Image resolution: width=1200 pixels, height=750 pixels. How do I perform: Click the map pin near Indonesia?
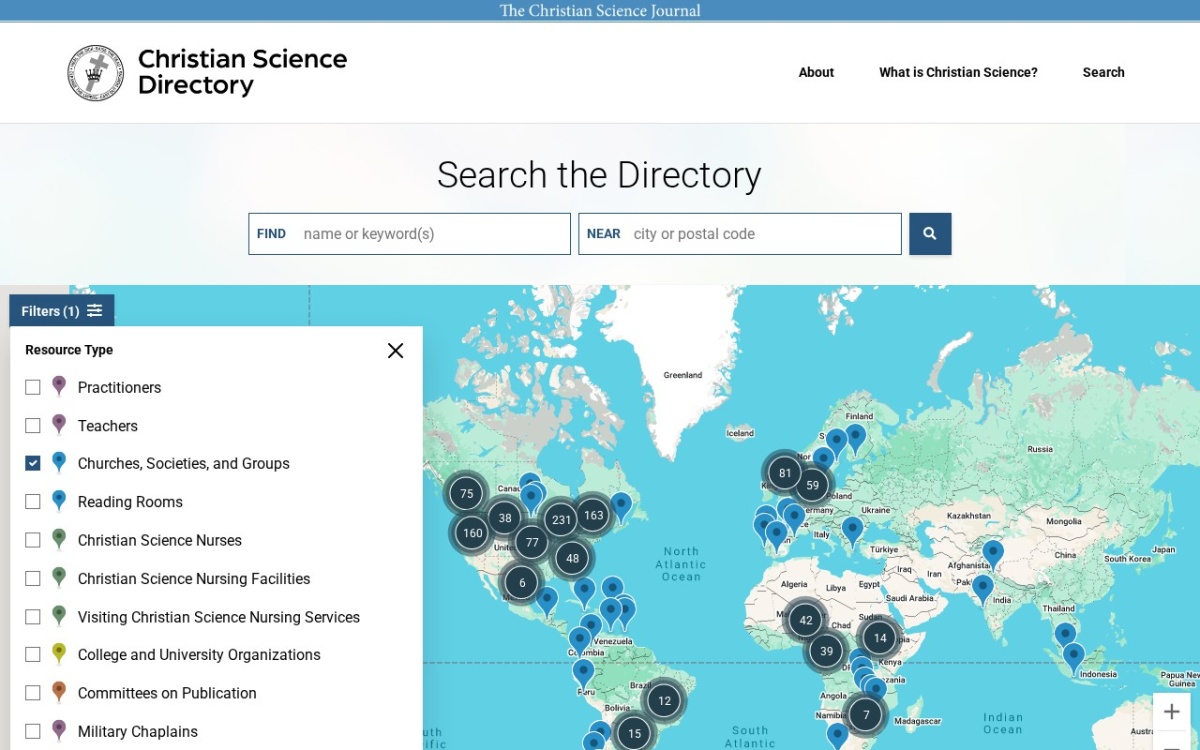tap(1073, 657)
